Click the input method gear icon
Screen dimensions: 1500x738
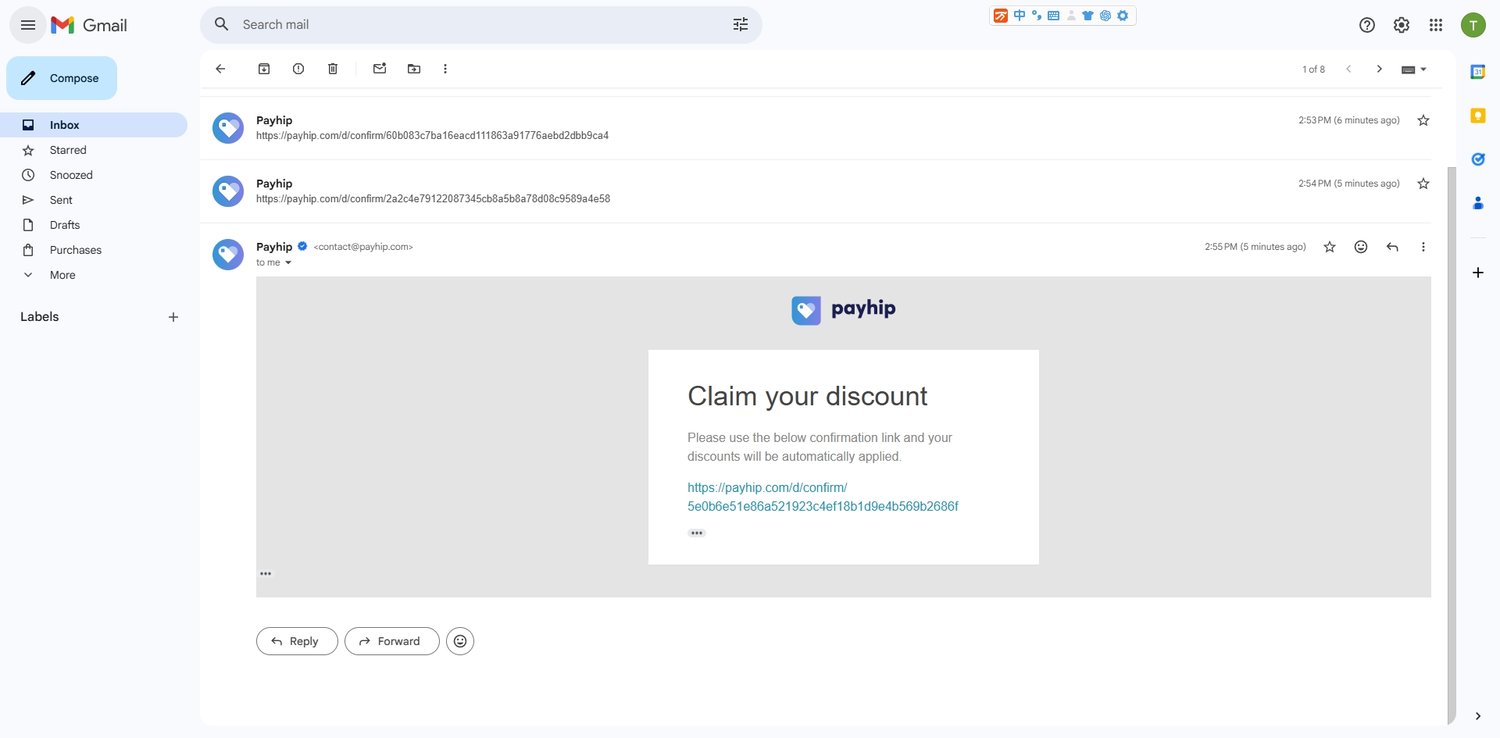point(1123,15)
